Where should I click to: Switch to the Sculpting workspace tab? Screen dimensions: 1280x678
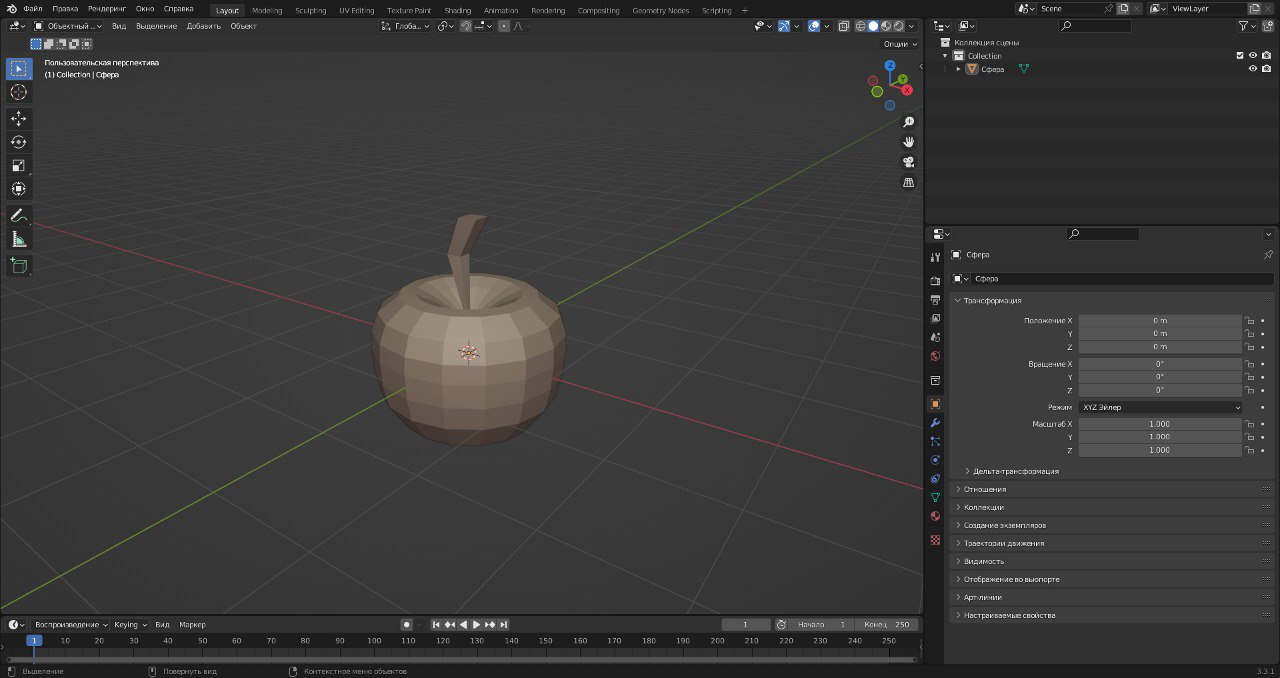click(310, 11)
